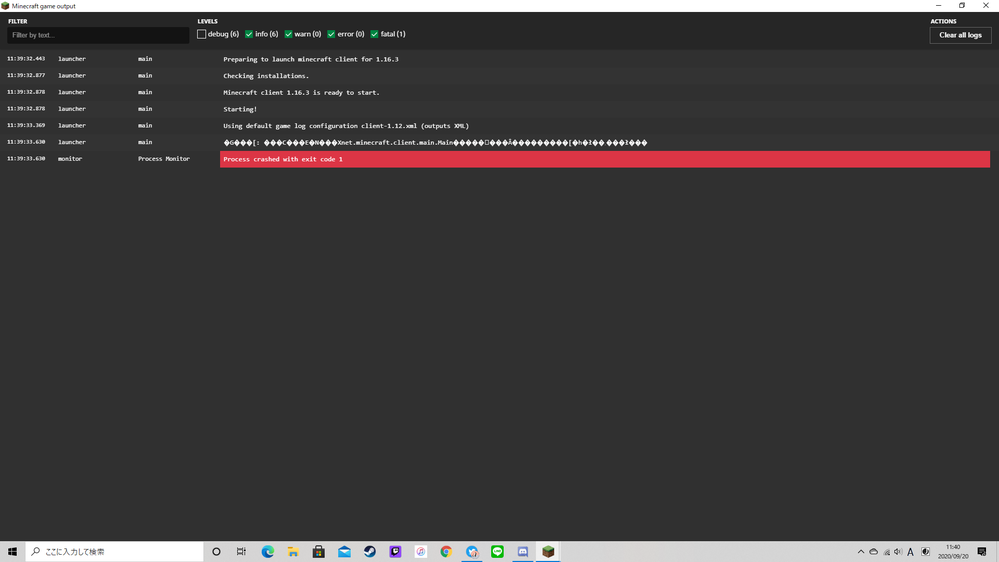Viewport: 999px width, 562px height.
Task: Launch Microsoft Edge from taskbar
Action: point(268,552)
